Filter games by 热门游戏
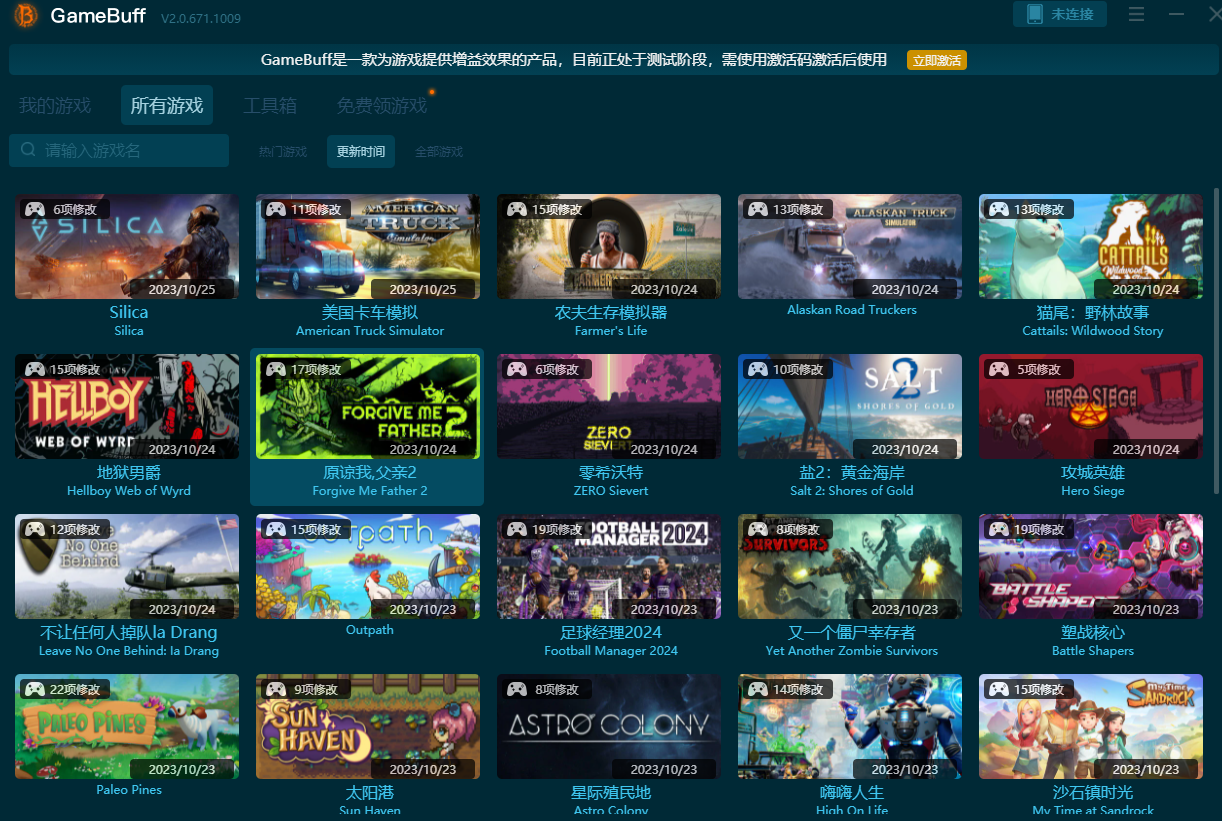1222x821 pixels. tap(283, 152)
